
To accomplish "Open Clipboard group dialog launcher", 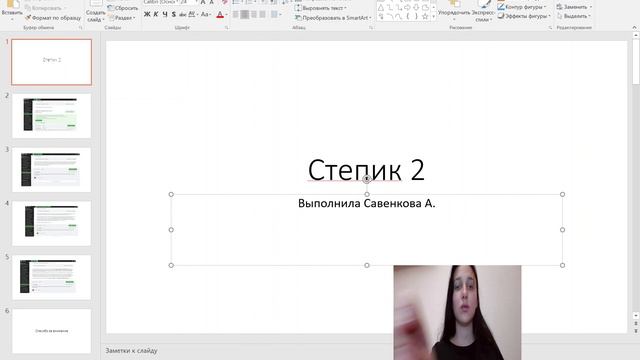I will 80,28.
